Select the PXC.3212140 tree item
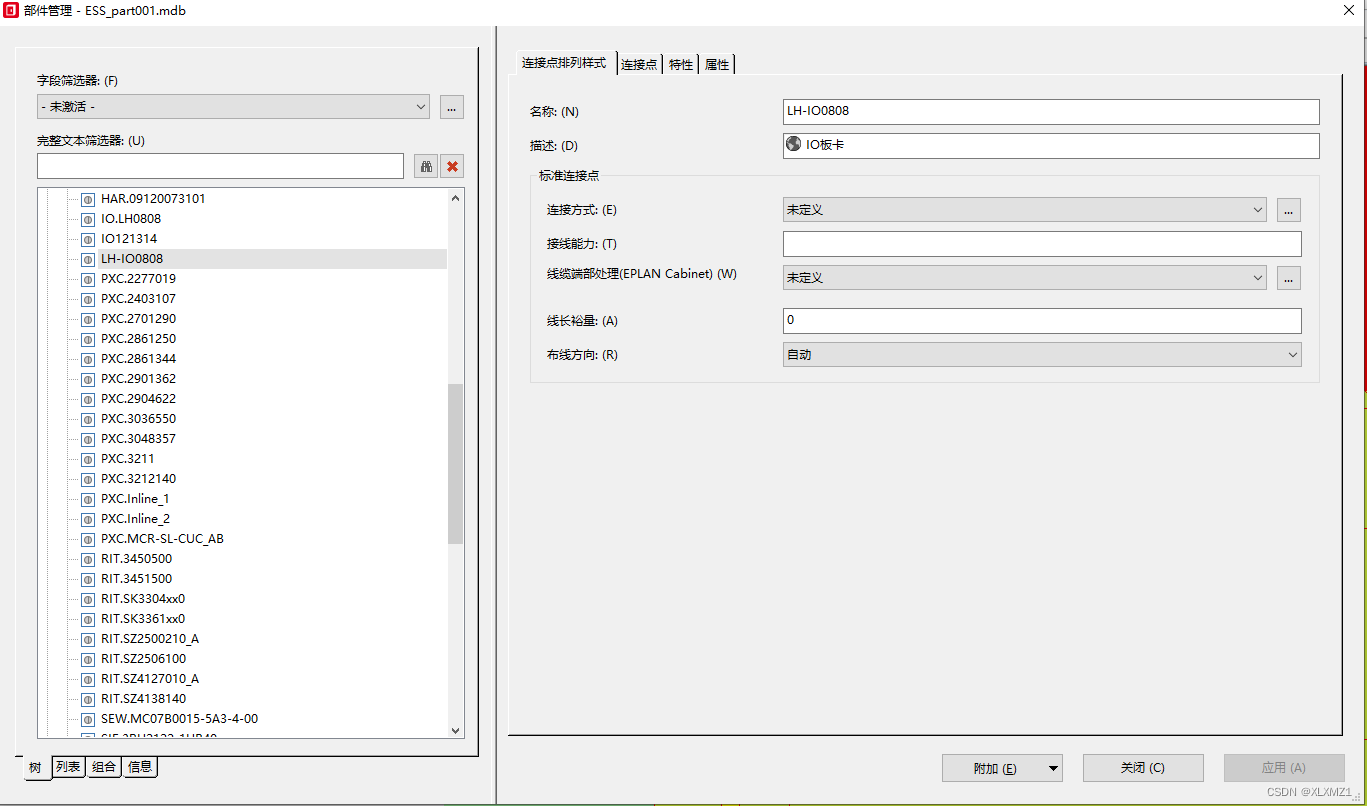This screenshot has height=806, width=1367. point(138,479)
